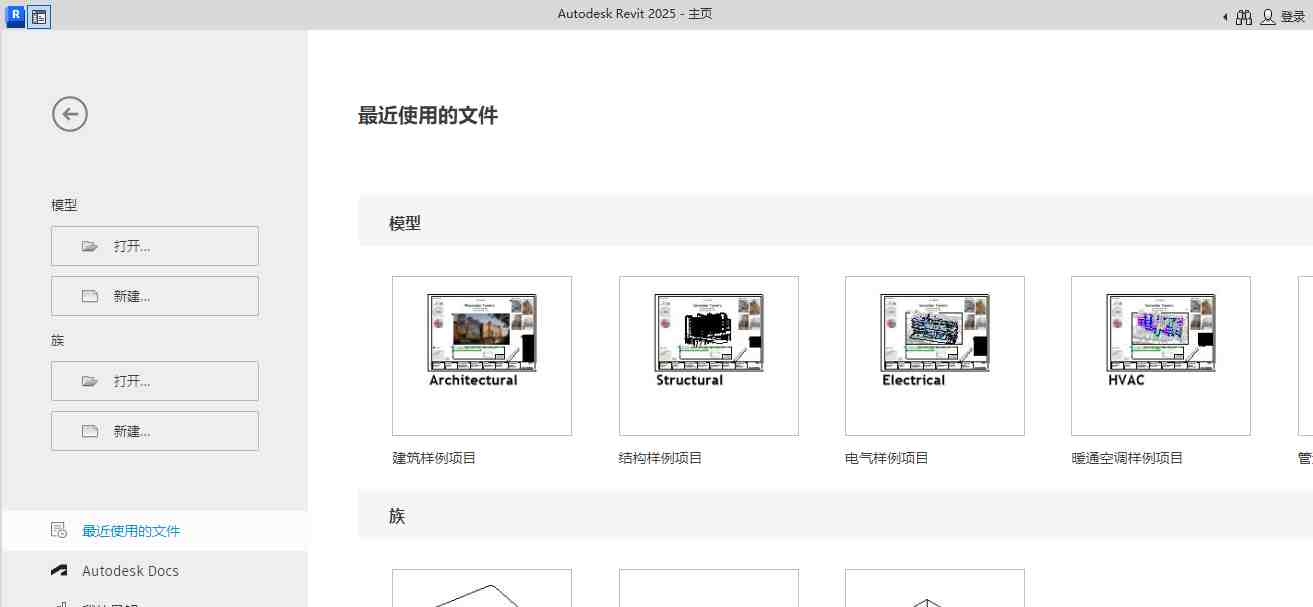Open the Electrical sample project thumbnail

934,355
